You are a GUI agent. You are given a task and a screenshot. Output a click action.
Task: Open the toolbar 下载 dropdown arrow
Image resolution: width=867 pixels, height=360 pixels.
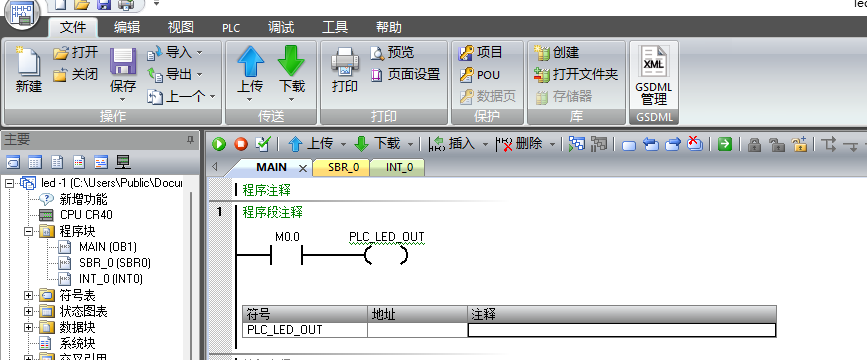click(410, 145)
